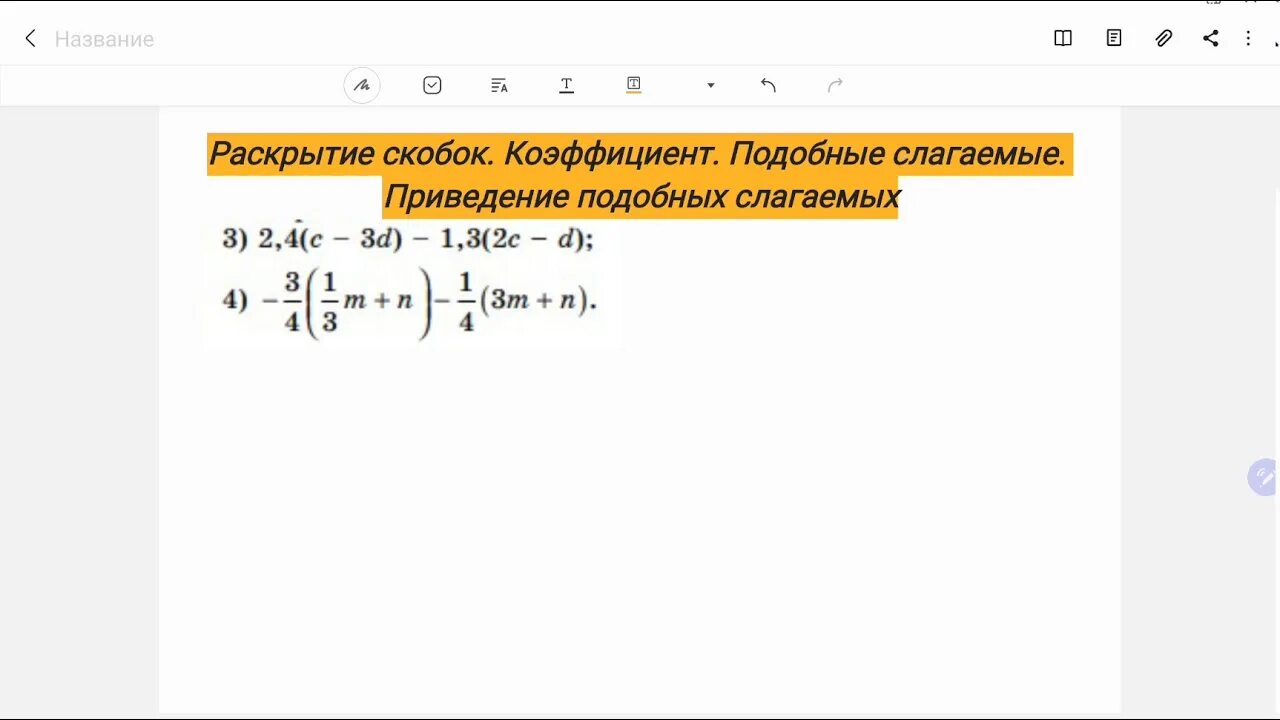Screen dimensions: 1280x720
Task: Click heading 'Раскрытие скобок. Коэффициент. Подобные слагаемые.'
Action: coord(640,154)
